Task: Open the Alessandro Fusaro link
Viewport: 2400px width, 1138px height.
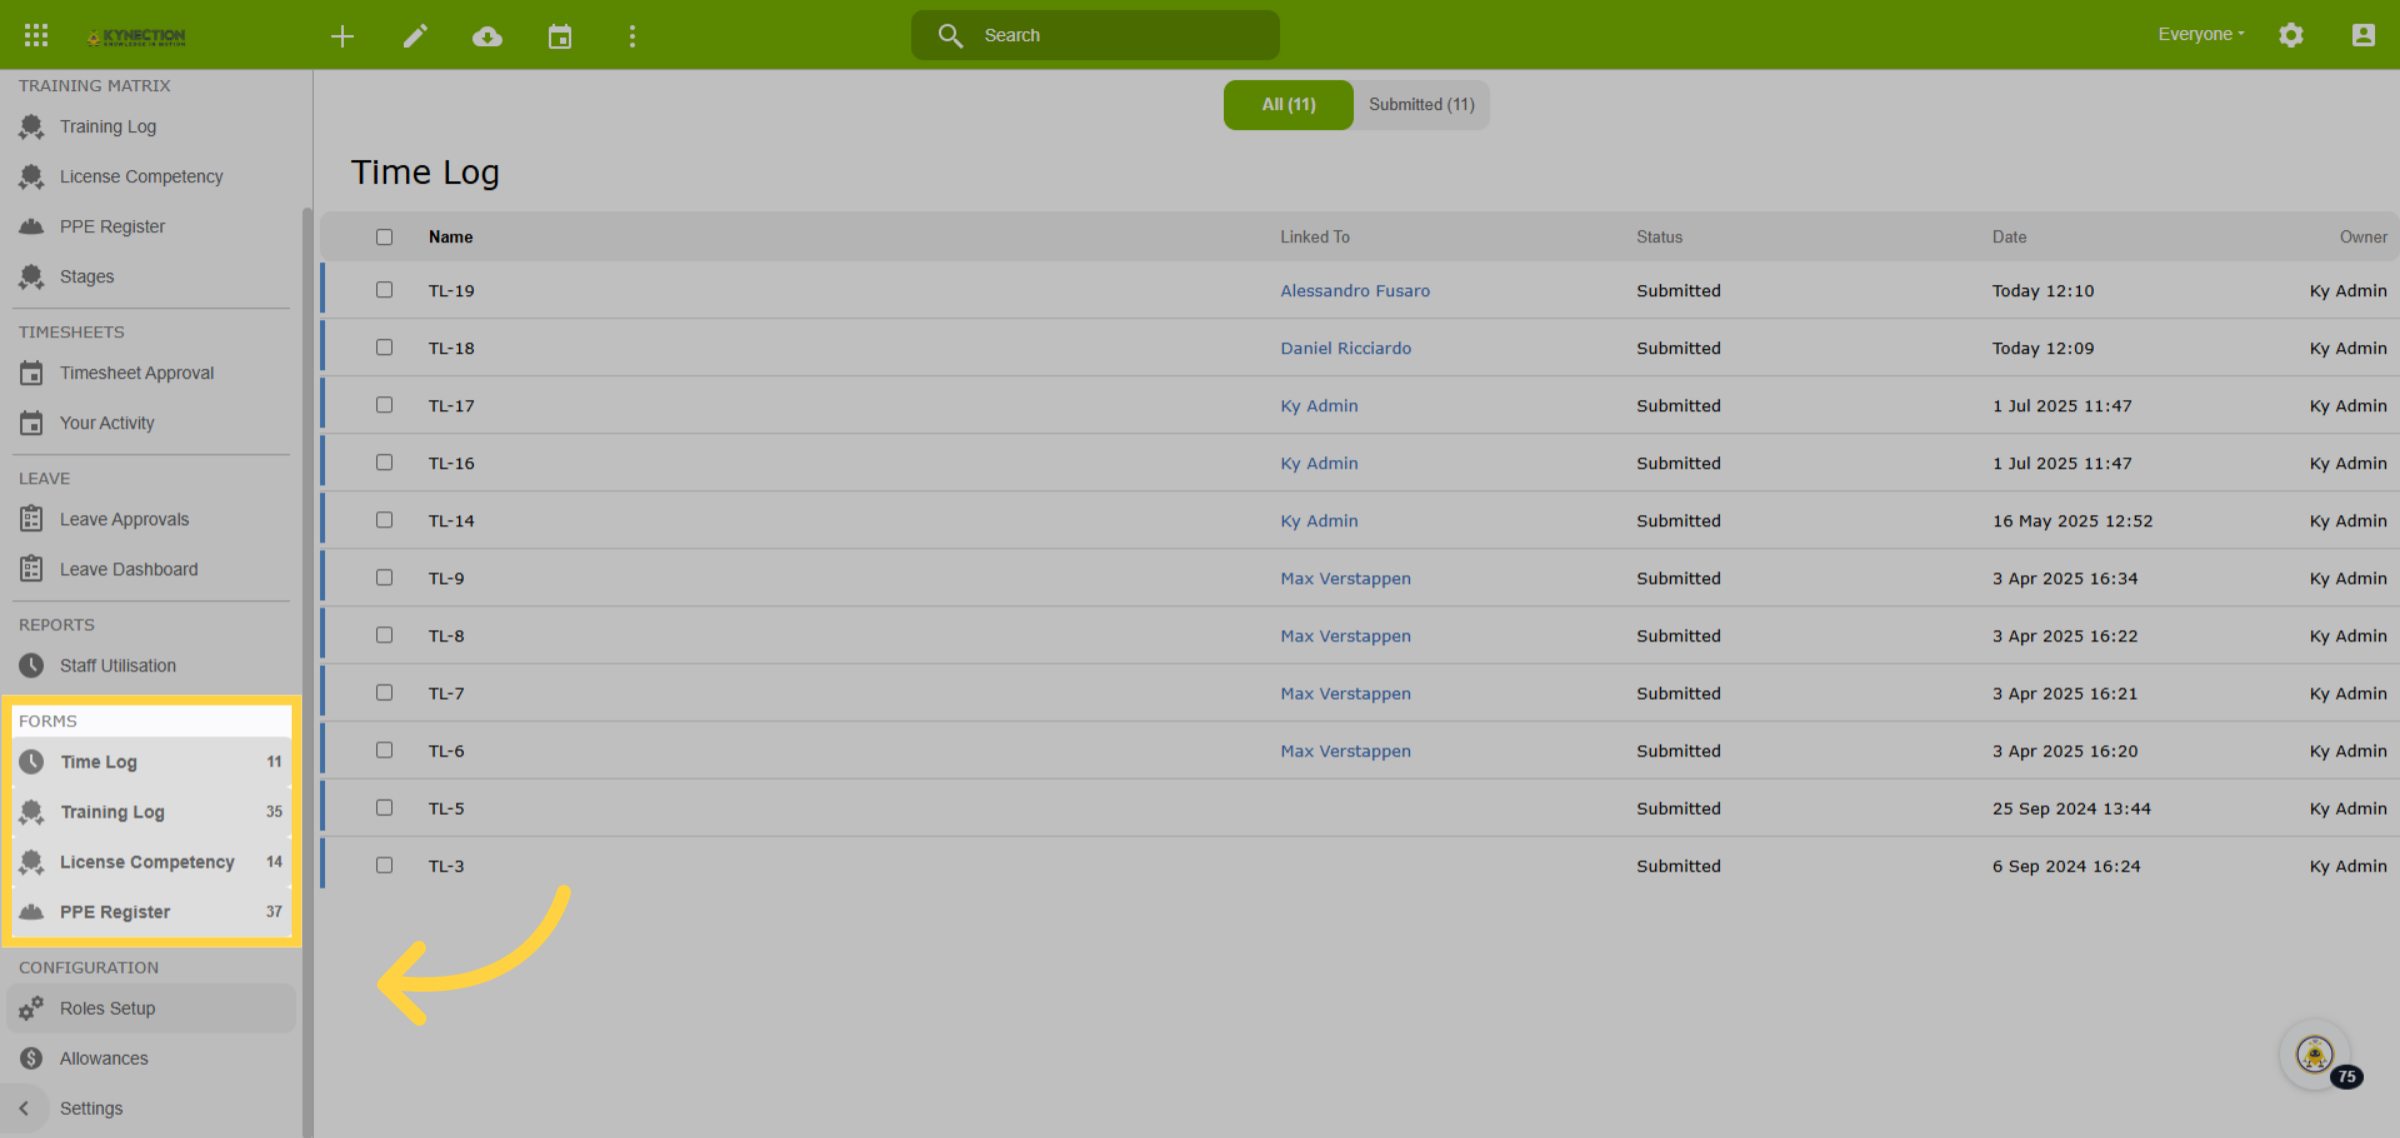Action: tap(1355, 291)
